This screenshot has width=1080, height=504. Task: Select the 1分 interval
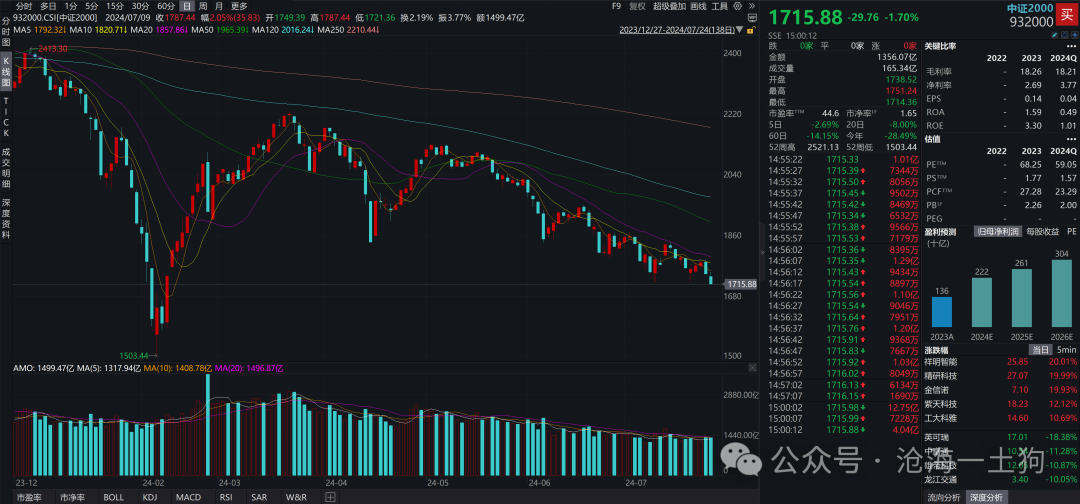[70, 6]
